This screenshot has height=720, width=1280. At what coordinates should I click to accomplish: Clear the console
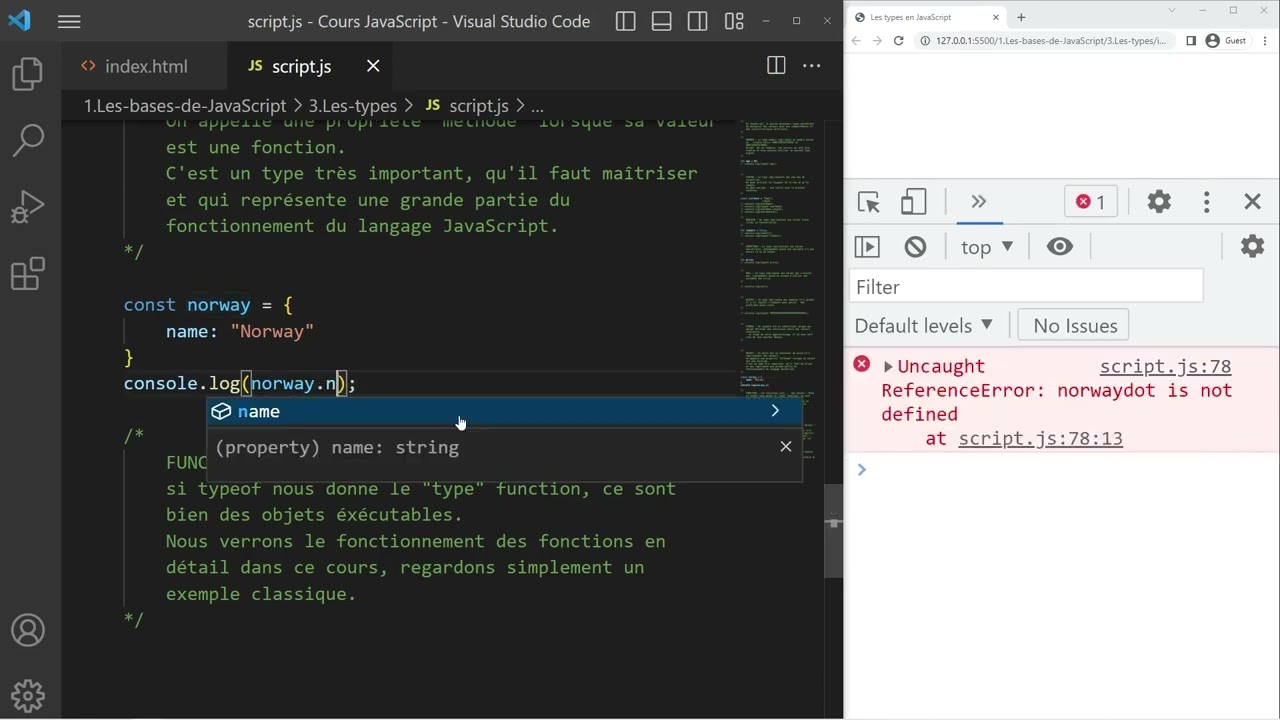[915, 247]
